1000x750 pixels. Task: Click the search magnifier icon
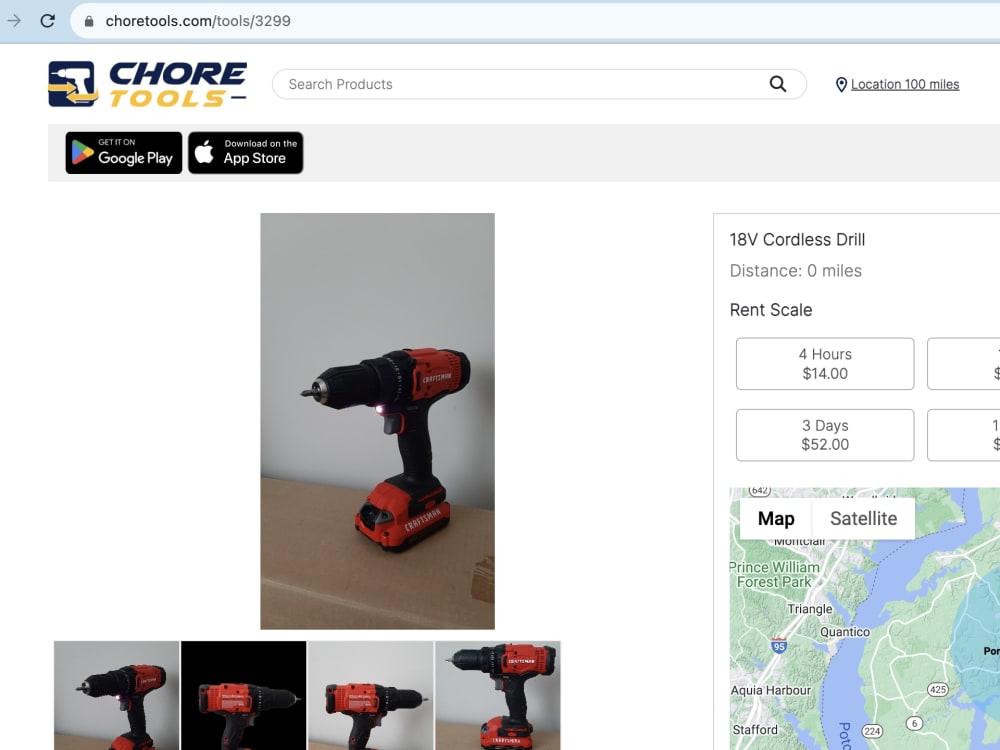click(x=777, y=84)
